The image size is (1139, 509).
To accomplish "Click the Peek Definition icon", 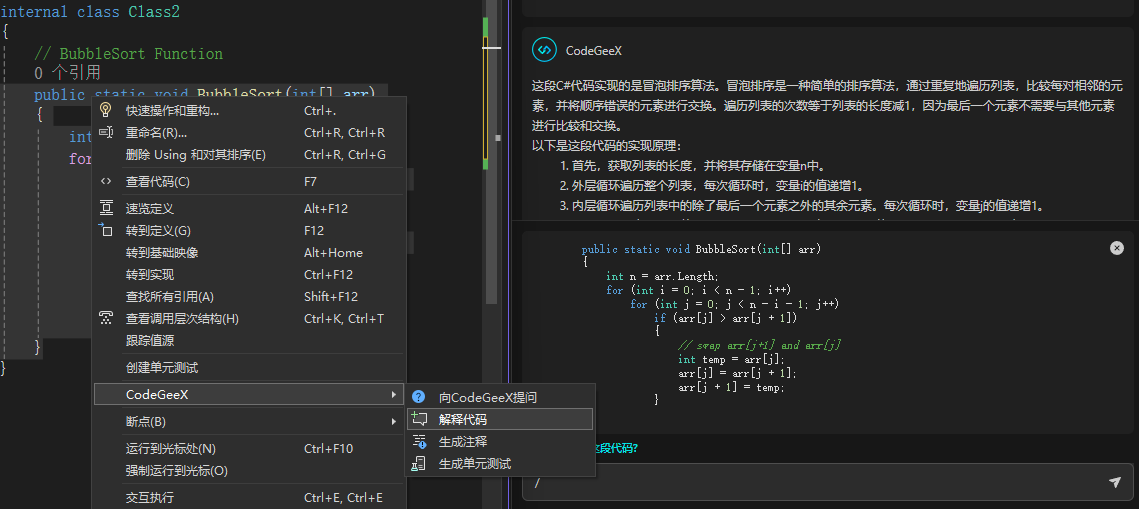I will point(106,209).
